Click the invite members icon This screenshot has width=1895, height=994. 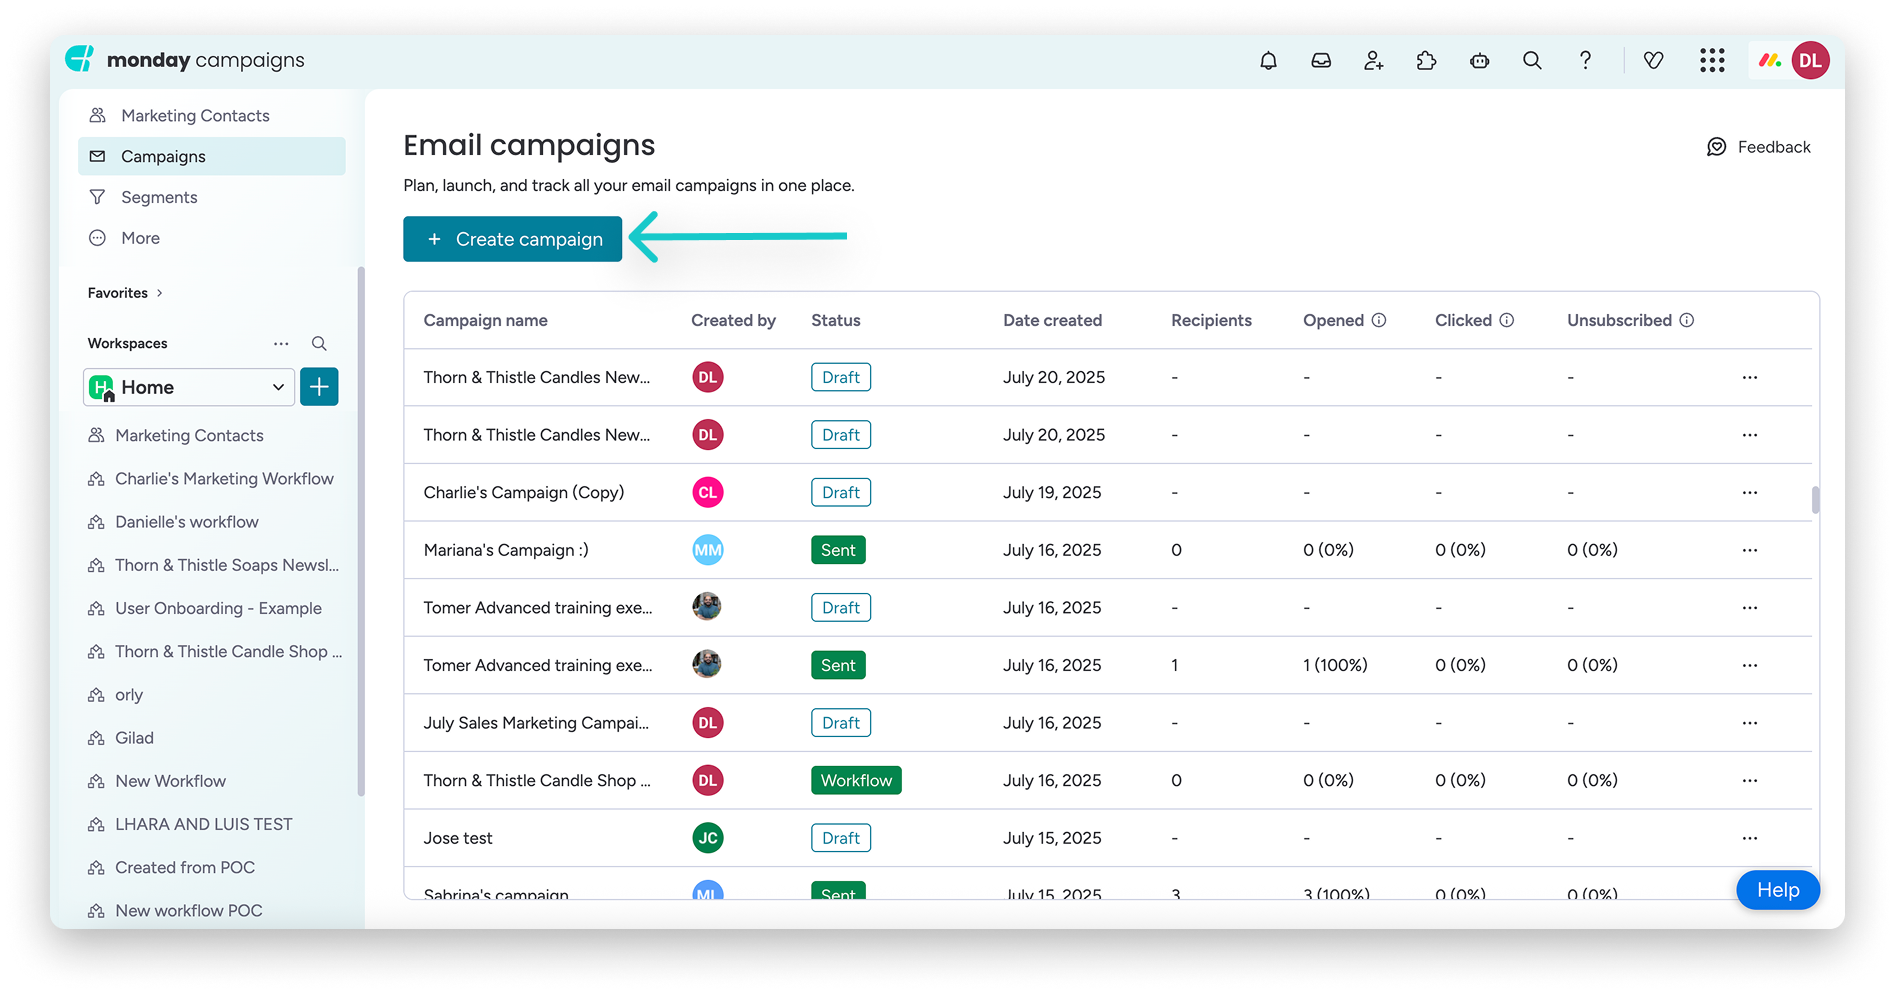coord(1374,61)
